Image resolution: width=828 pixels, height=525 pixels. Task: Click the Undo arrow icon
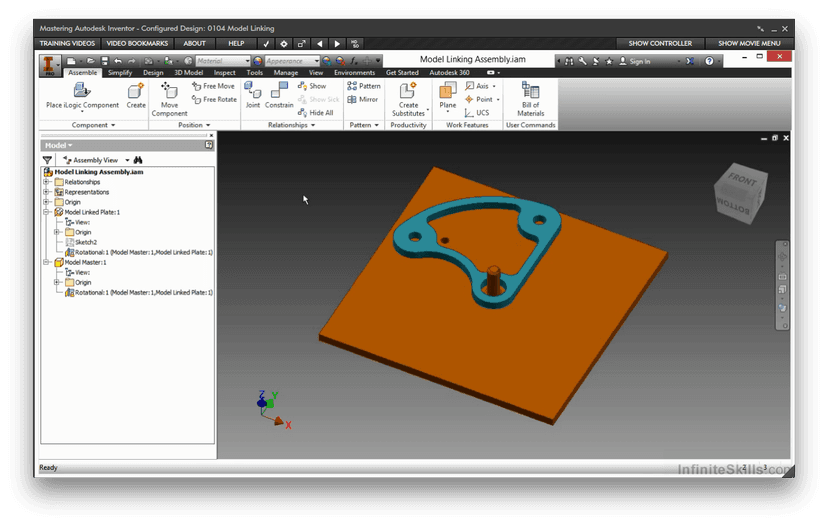pyautogui.click(x=118, y=61)
